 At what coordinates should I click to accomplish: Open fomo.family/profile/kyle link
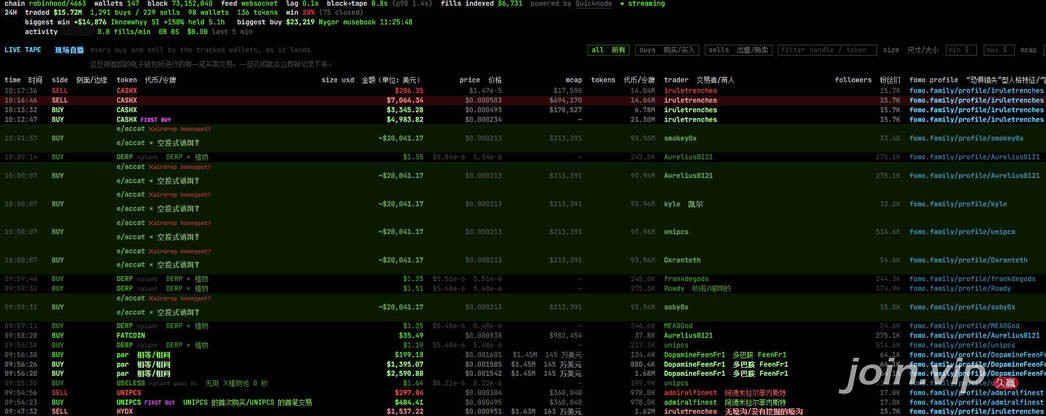[x=958, y=204]
